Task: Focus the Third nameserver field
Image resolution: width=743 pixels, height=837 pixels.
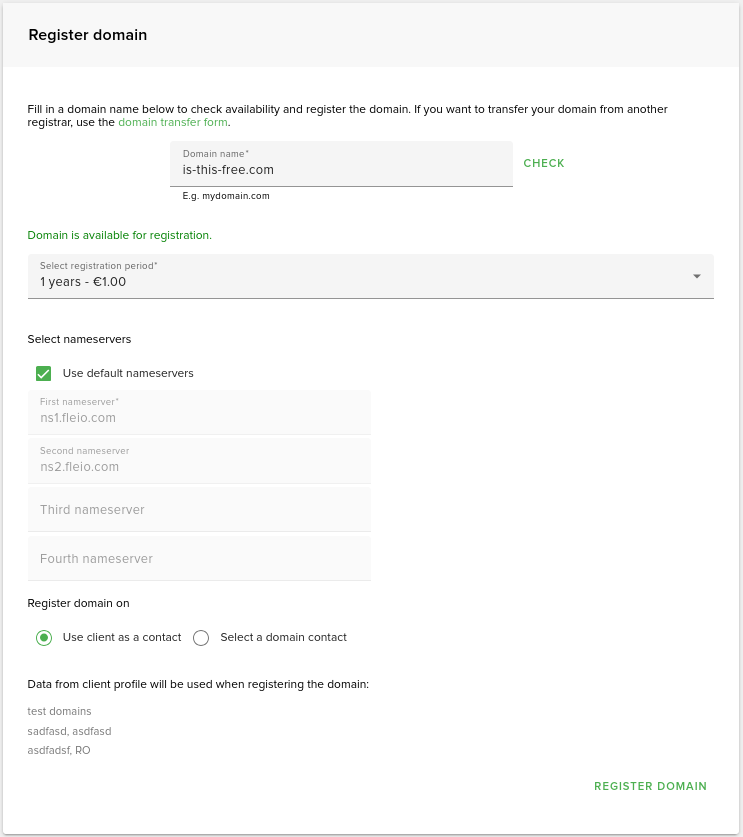Action: 199,510
